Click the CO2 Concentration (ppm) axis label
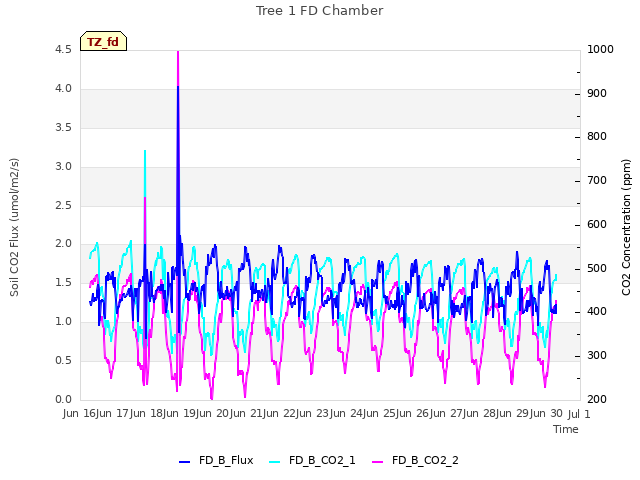 pyautogui.click(x=626, y=227)
